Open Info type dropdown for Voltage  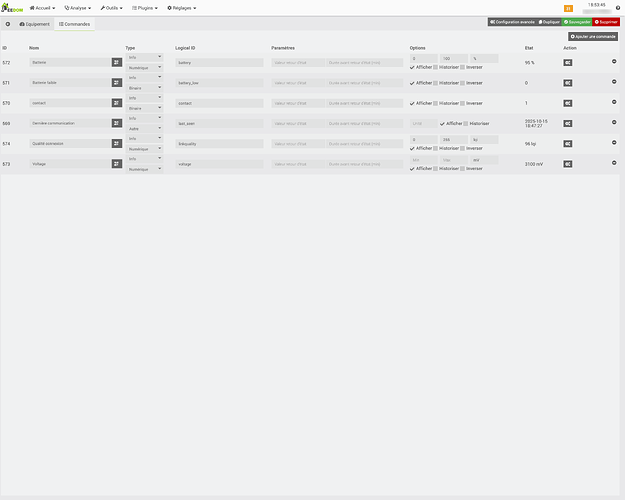[144, 159]
